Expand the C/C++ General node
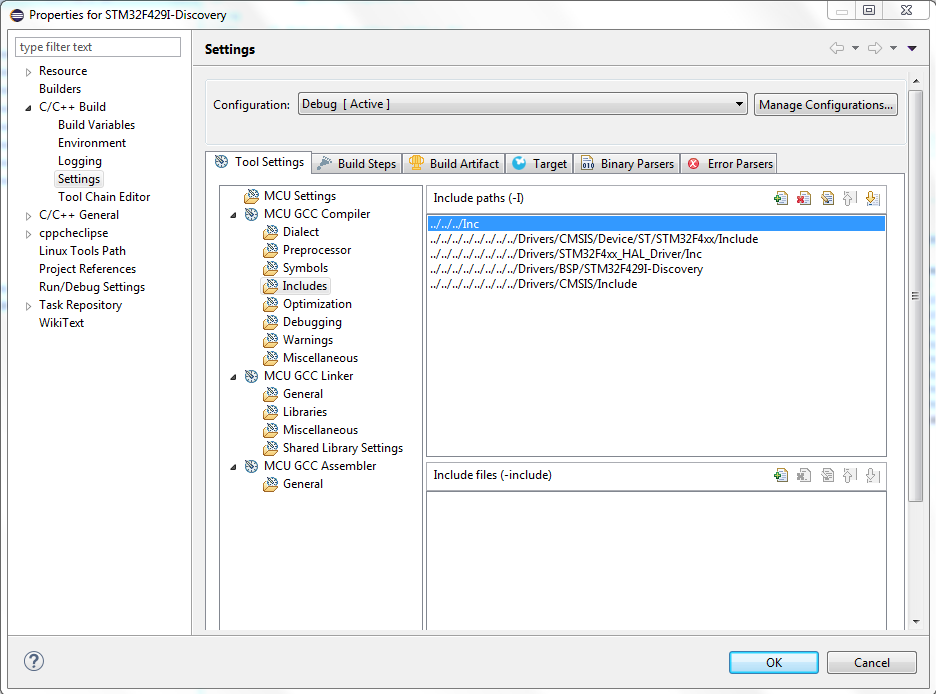936x694 pixels. click(x=28, y=215)
